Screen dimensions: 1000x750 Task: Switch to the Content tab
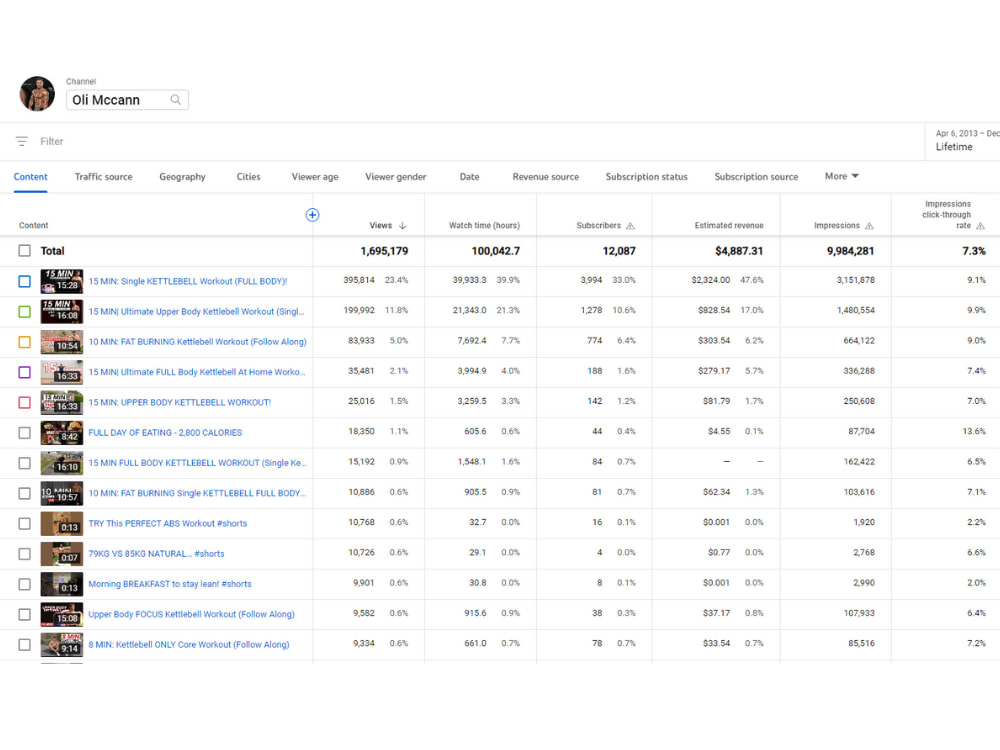(x=31, y=177)
